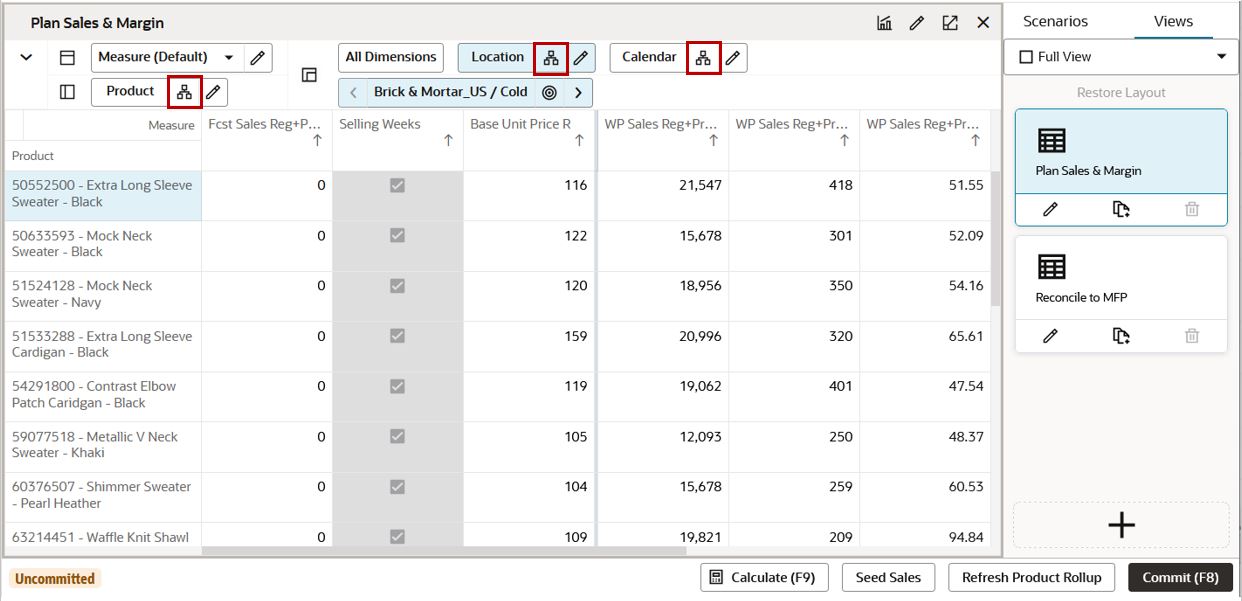Click Refresh Product Rollup button

click(1031, 578)
